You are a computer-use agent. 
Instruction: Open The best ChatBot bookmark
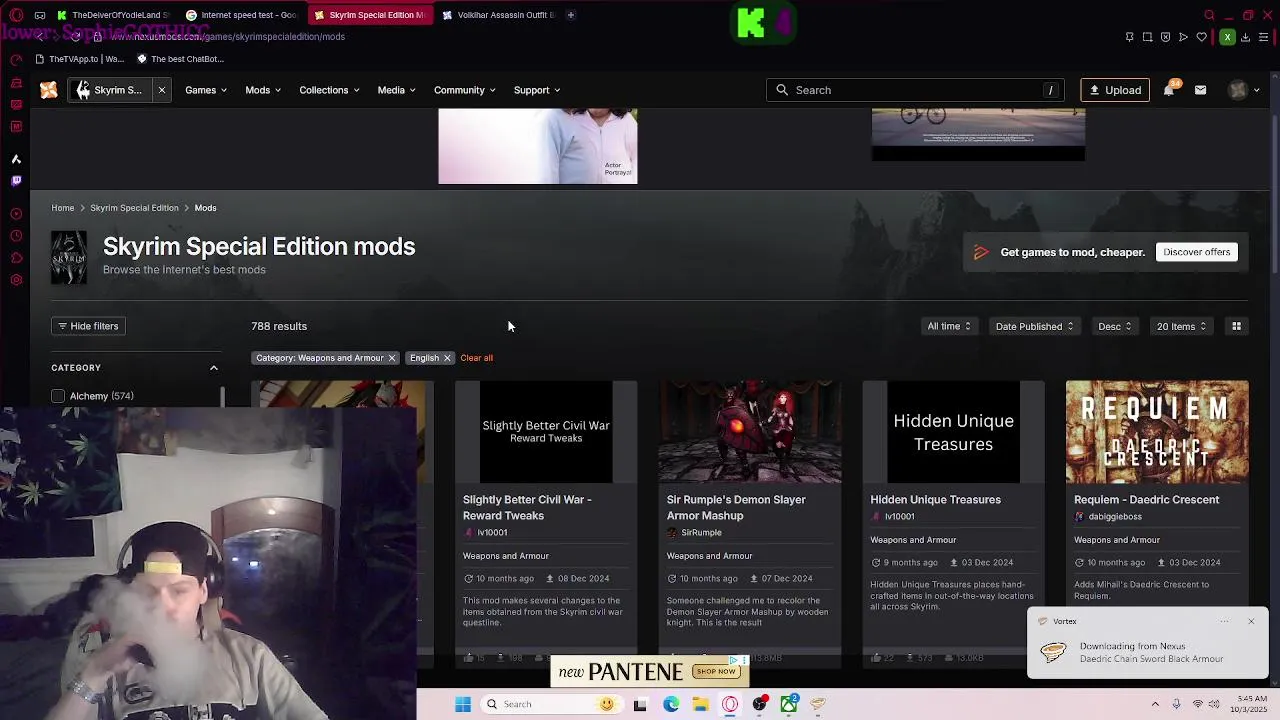coord(180,59)
